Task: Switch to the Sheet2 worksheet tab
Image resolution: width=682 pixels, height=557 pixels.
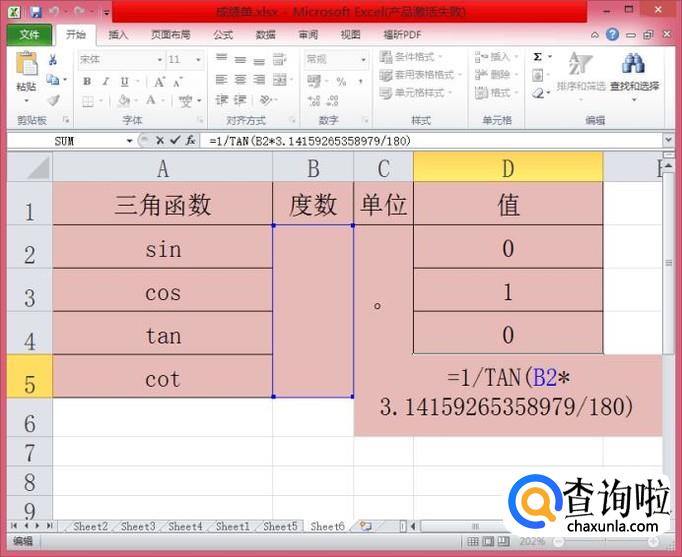Action: pyautogui.click(x=90, y=526)
